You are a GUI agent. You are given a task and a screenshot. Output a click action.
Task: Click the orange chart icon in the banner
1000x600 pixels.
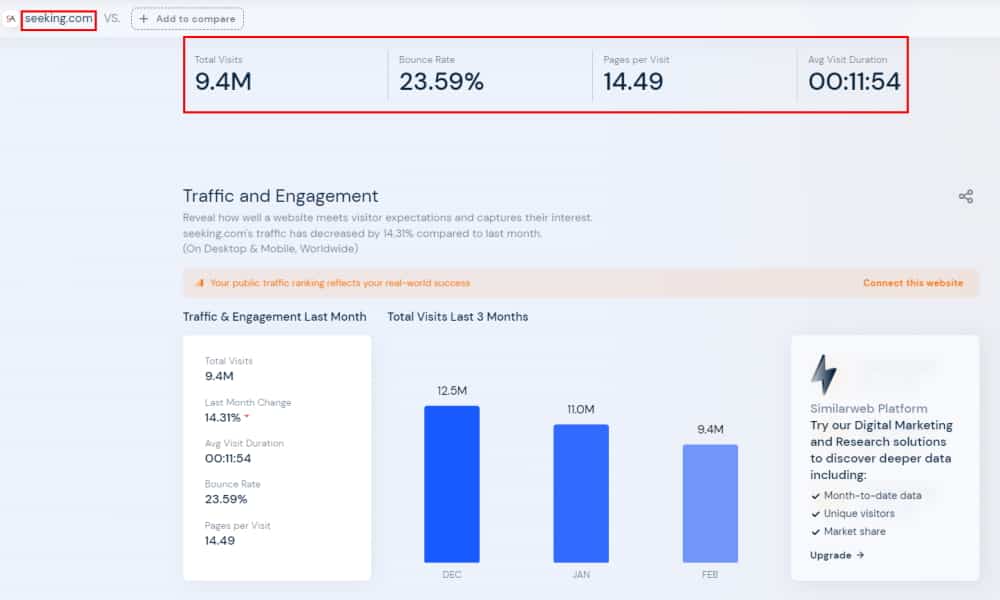point(200,283)
